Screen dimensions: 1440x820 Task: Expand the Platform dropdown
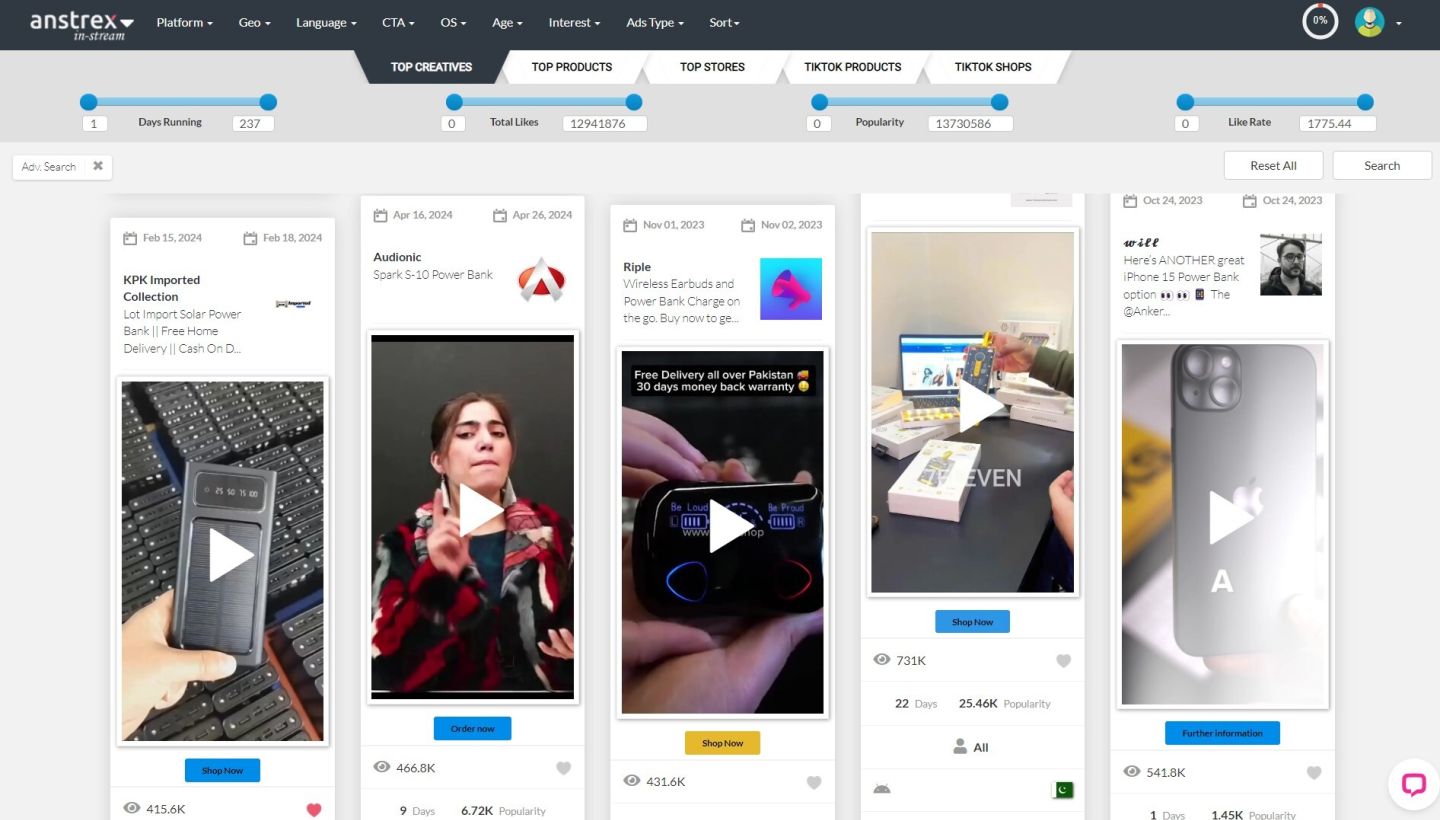coord(184,23)
